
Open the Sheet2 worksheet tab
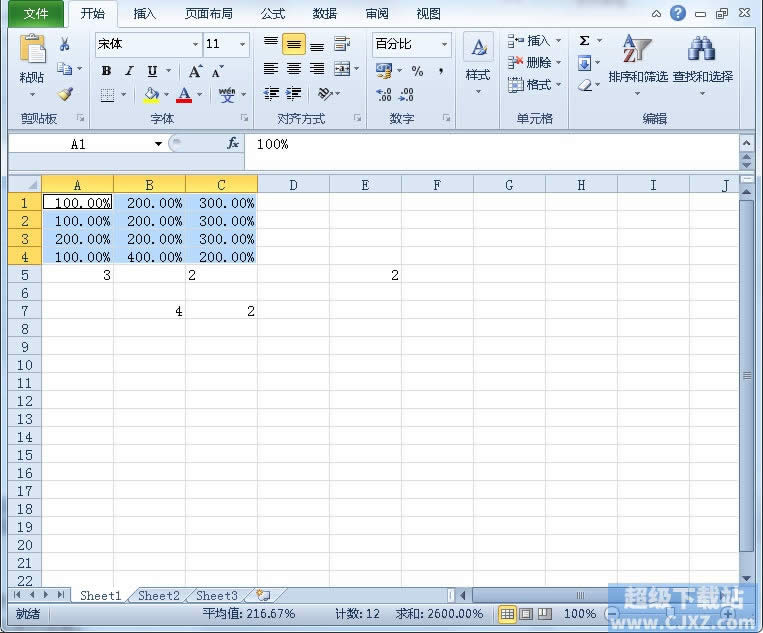(159, 596)
